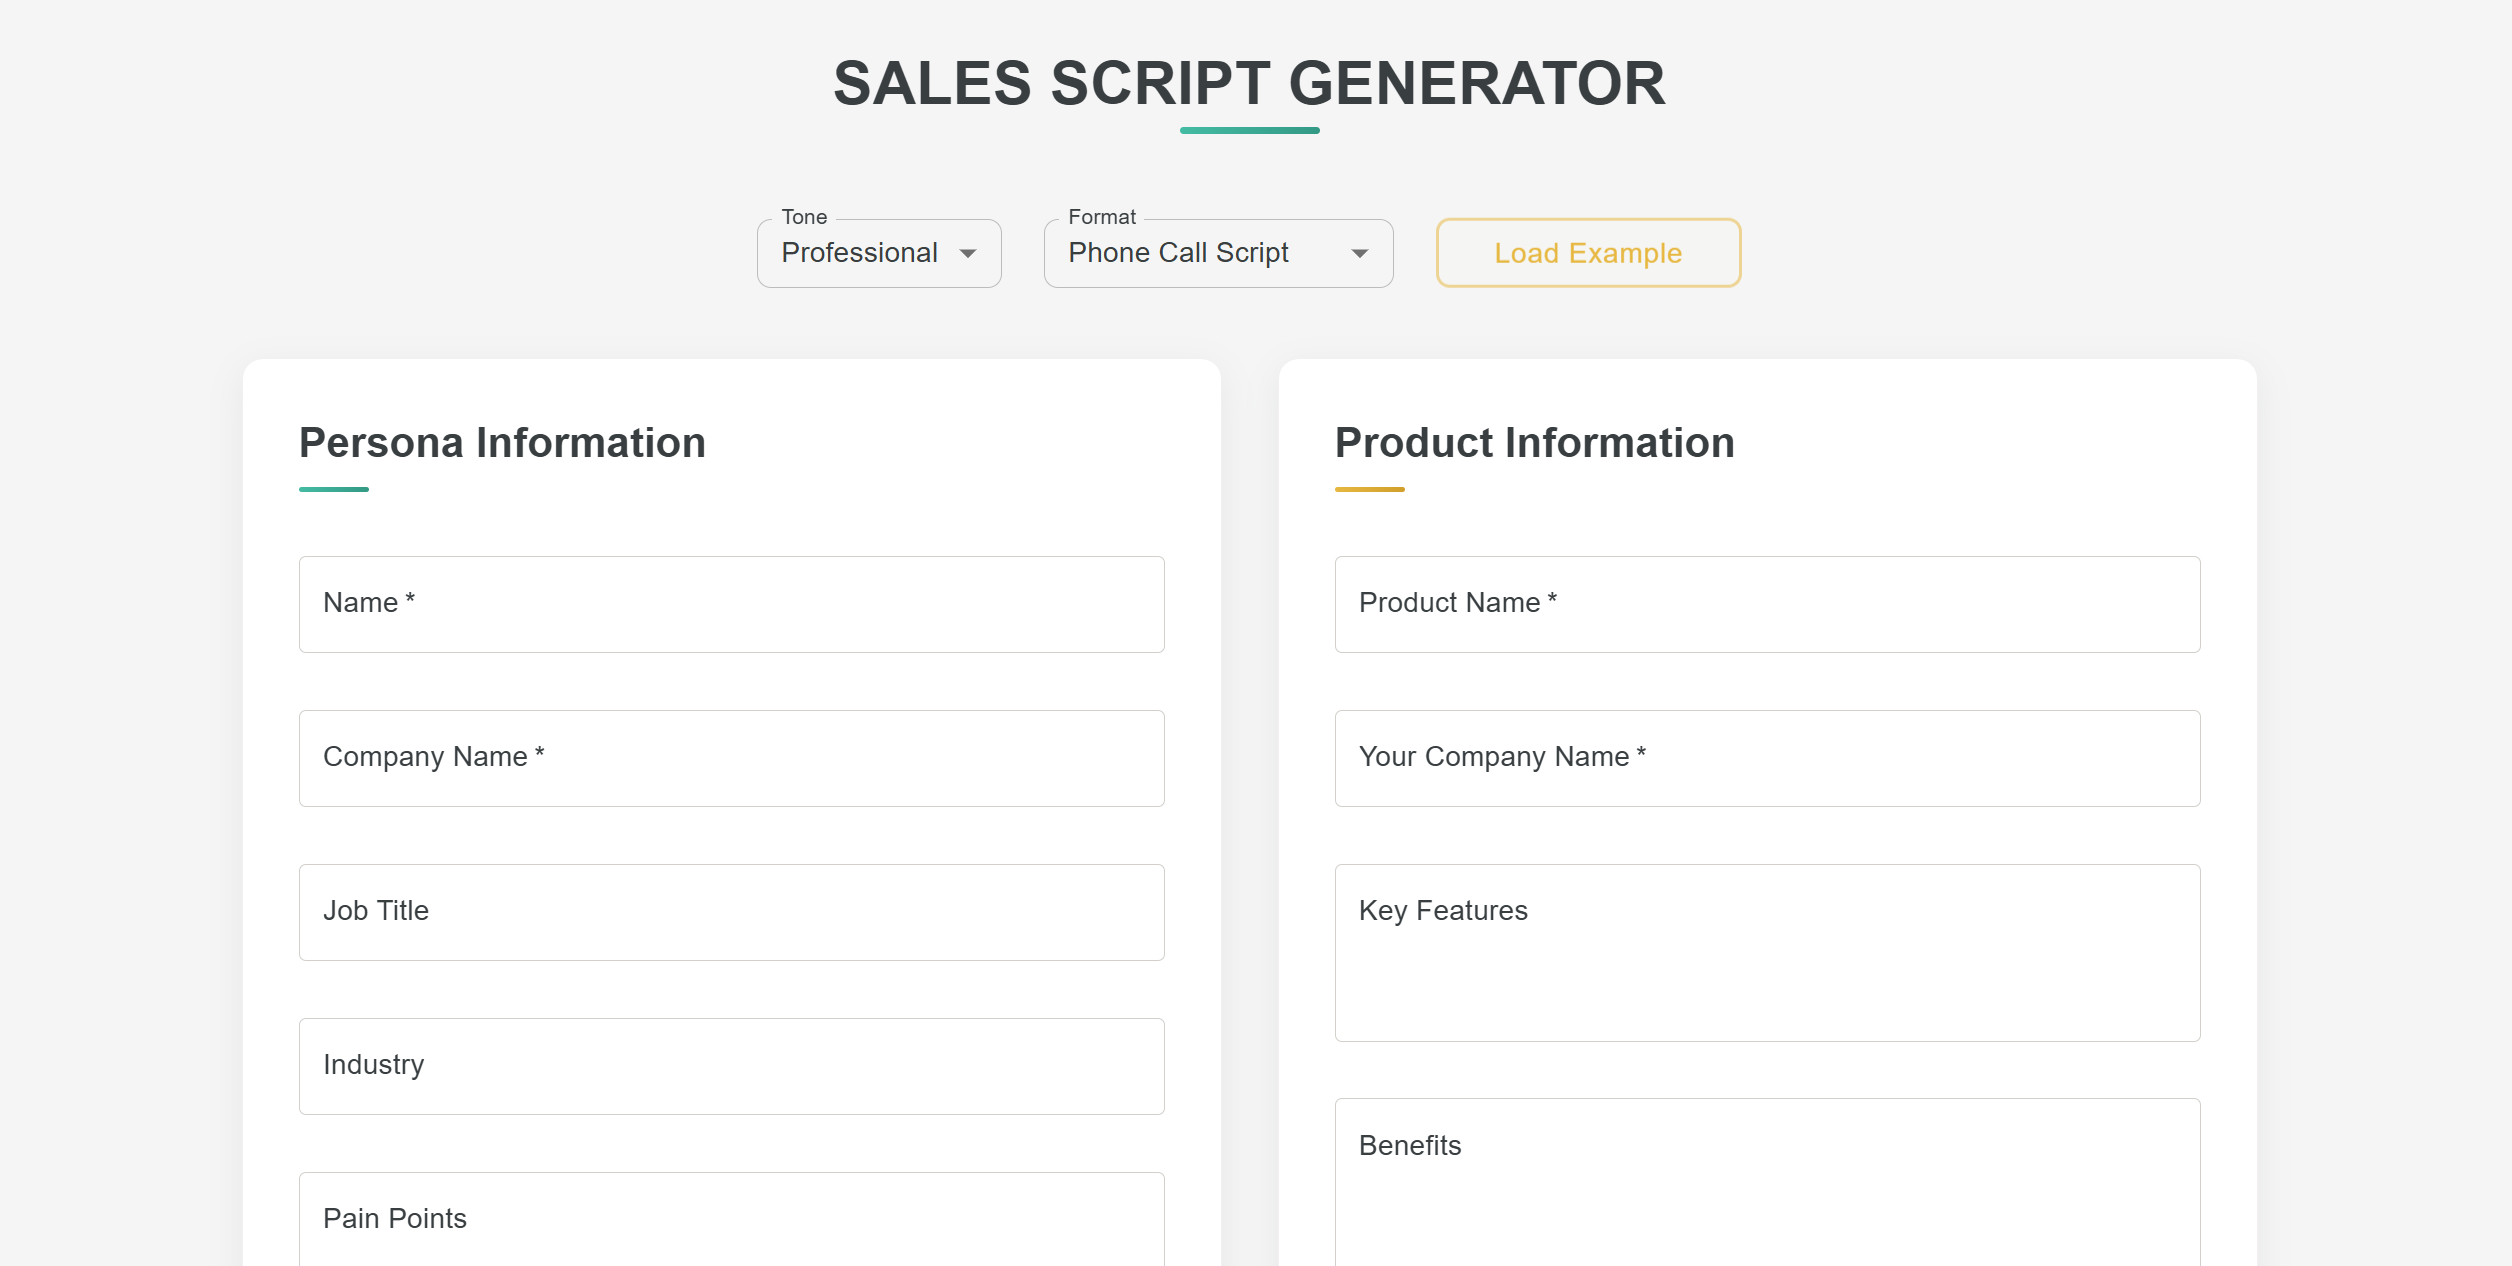Click the teal underline below the main title
The height and width of the screenshot is (1266, 2512).
click(1249, 130)
